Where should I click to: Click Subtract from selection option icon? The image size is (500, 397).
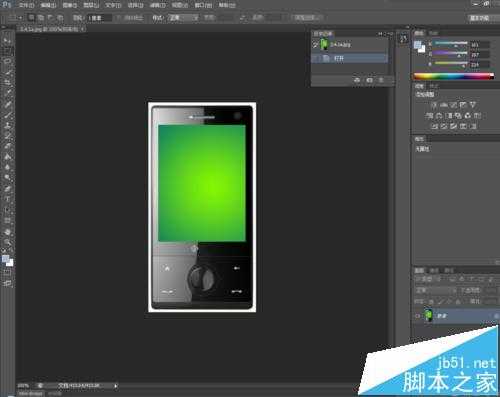point(50,17)
